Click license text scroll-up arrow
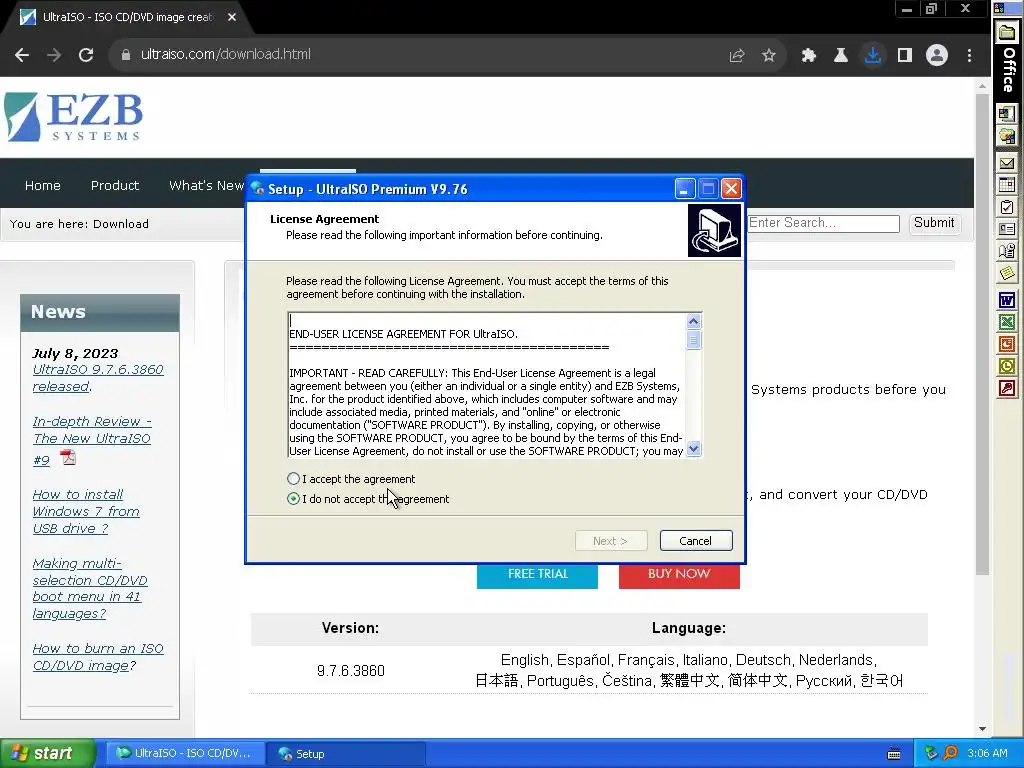Image resolution: width=1024 pixels, height=768 pixels. [x=694, y=321]
